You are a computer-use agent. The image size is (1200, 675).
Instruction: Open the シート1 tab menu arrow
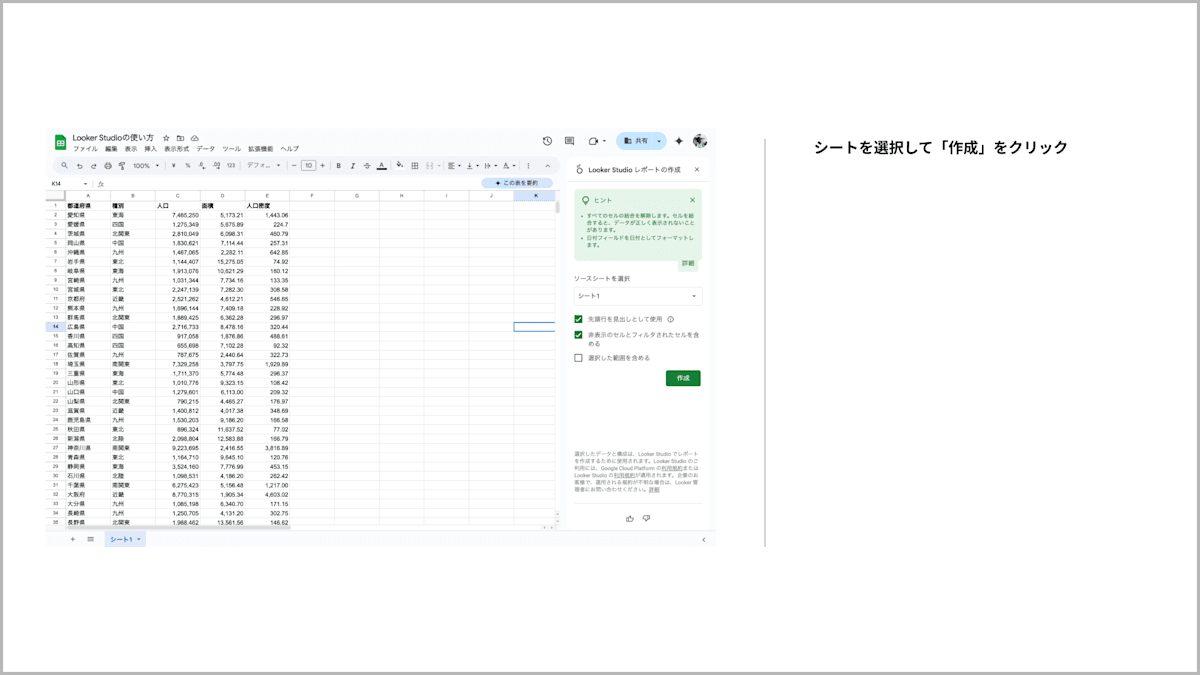(139, 539)
